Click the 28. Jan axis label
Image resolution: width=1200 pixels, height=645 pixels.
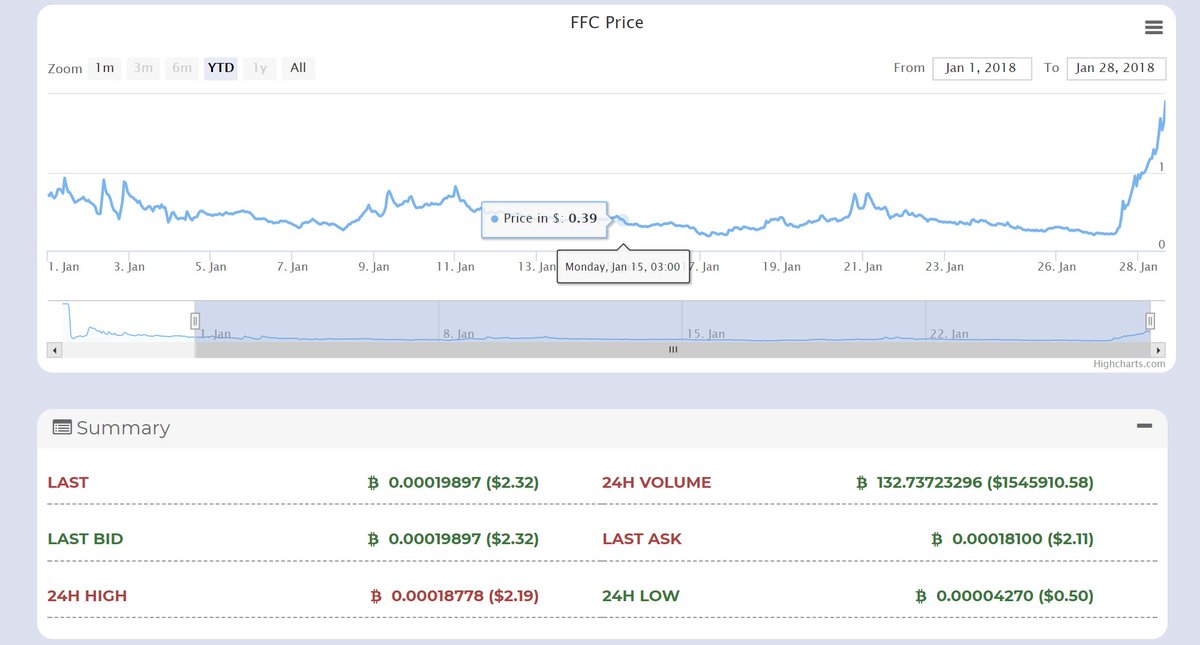click(1138, 267)
